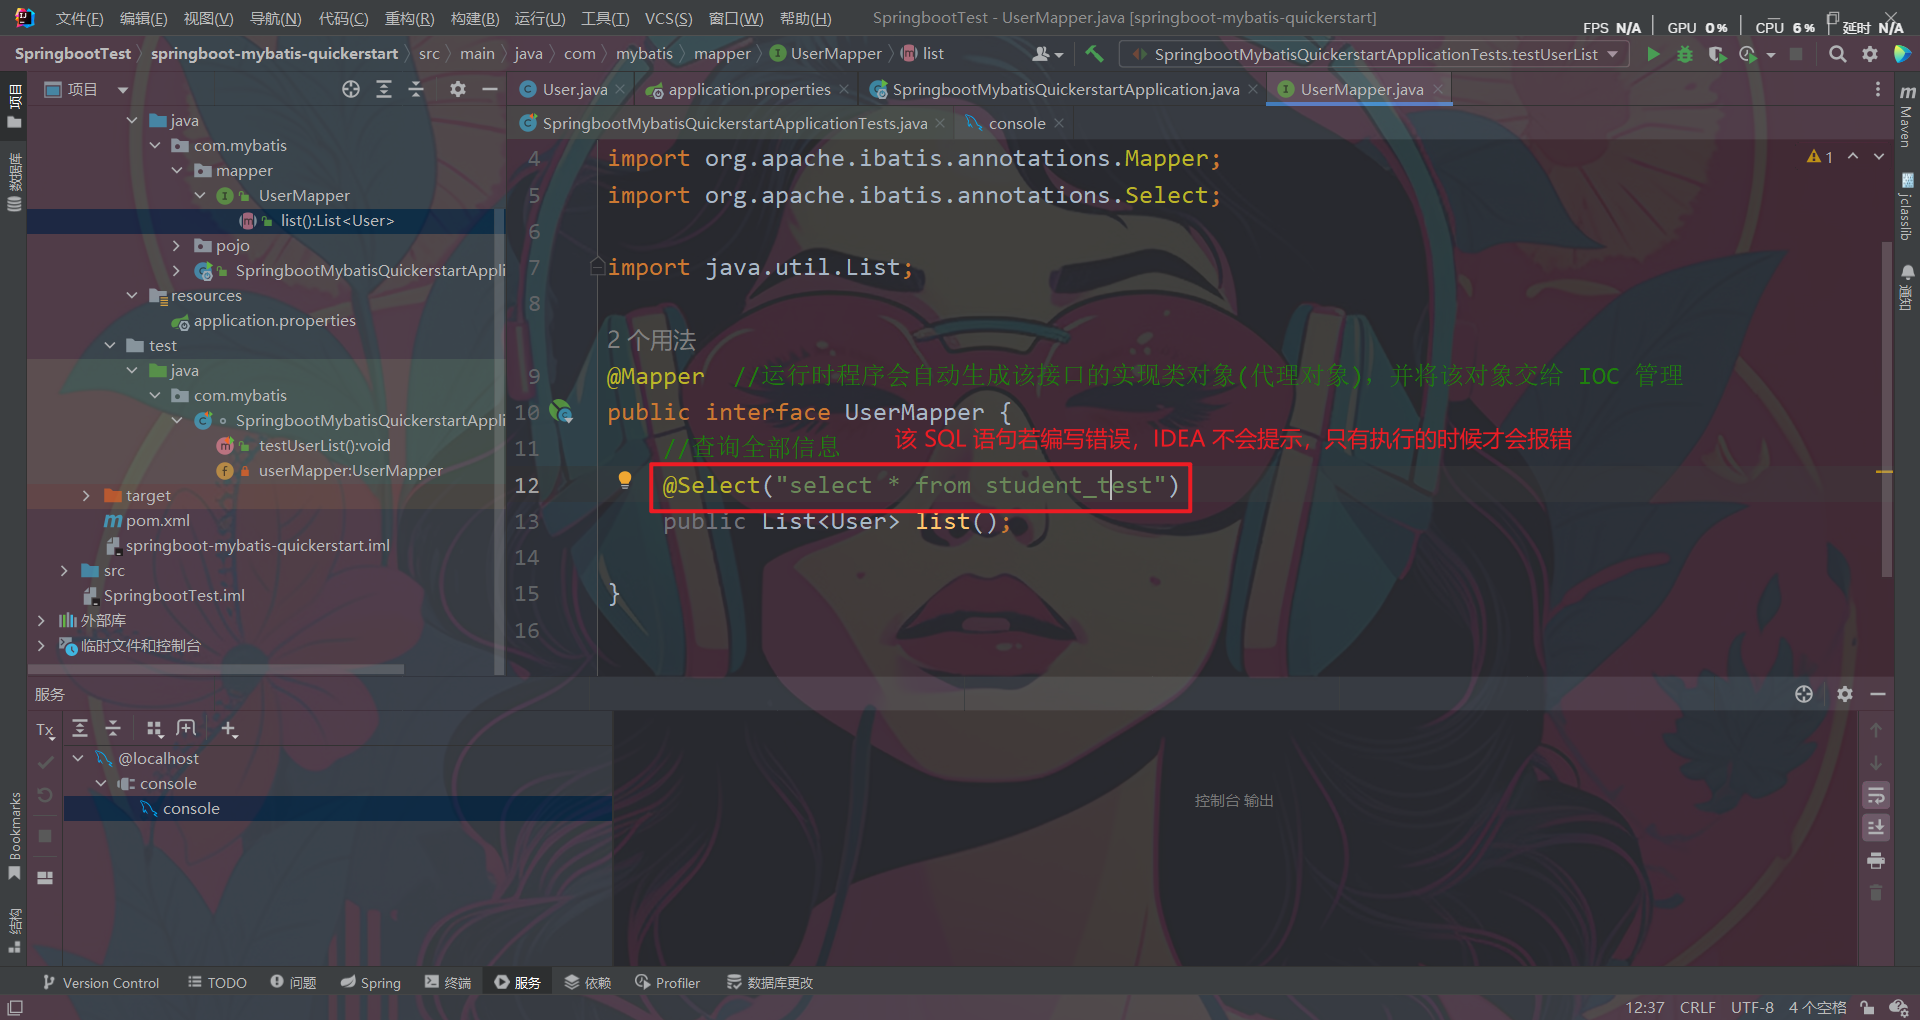
Task: Print console output with printer icon
Action: pos(1876,860)
